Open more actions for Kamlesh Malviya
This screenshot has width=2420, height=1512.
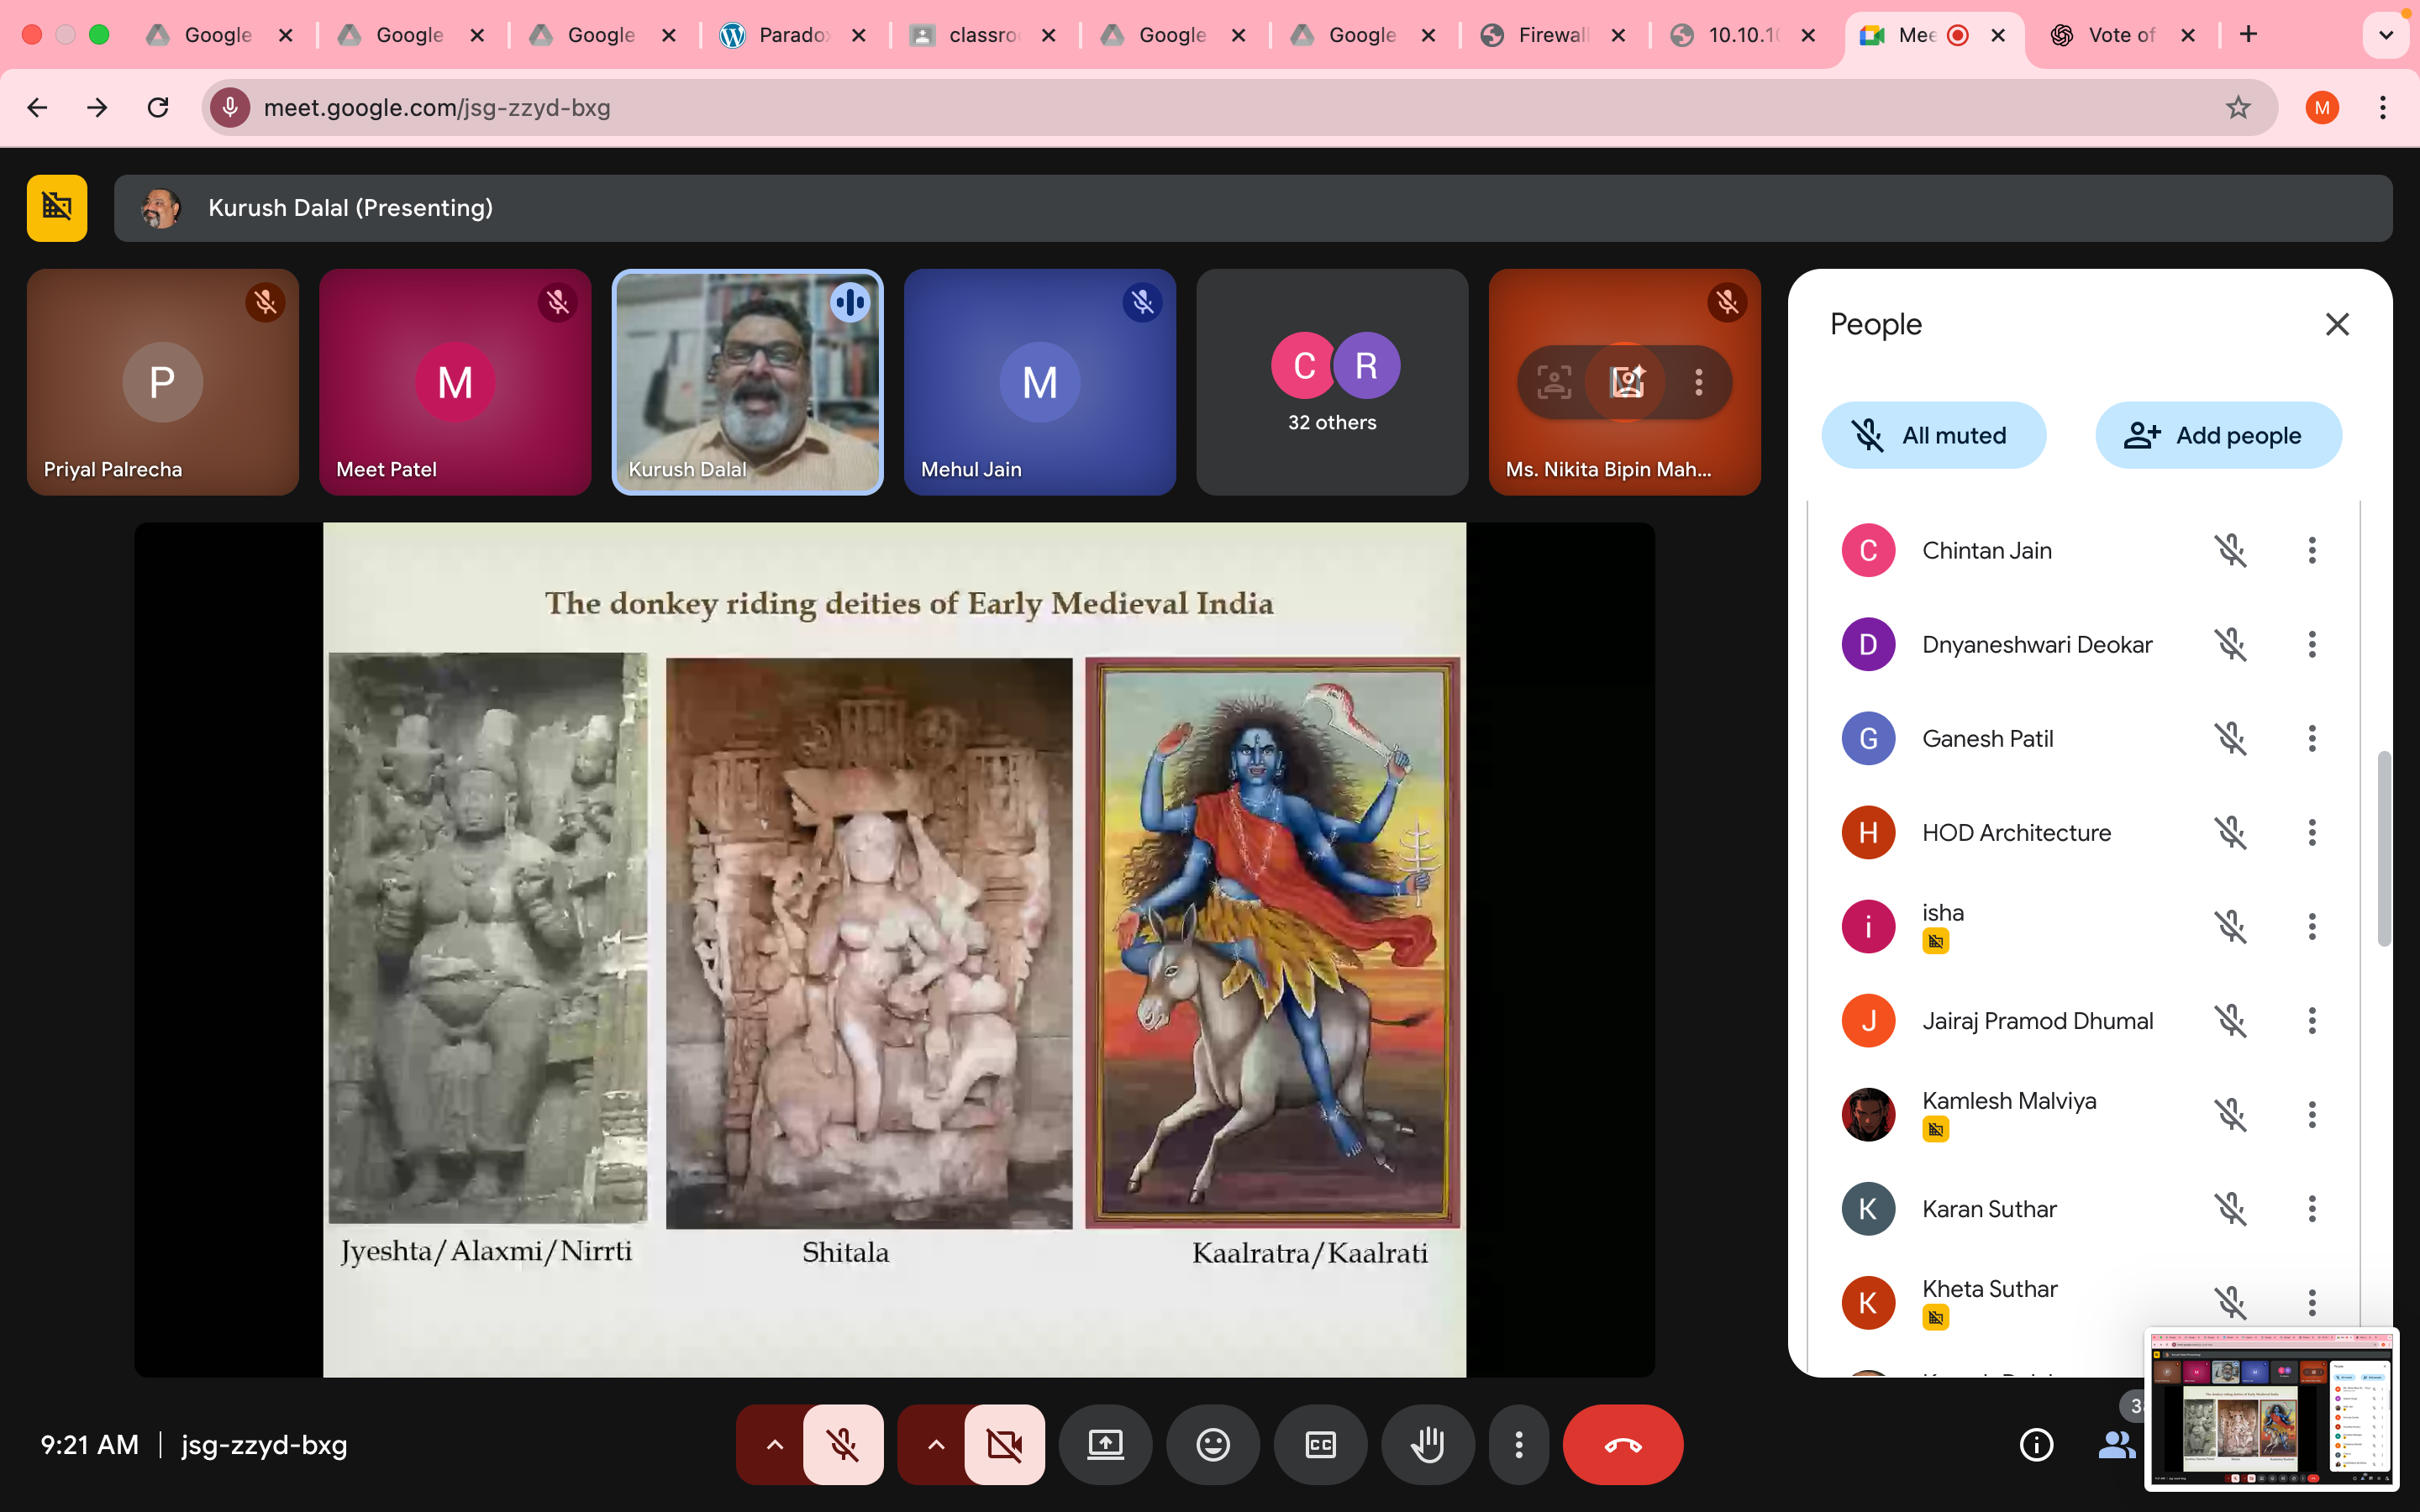(x=2311, y=1114)
